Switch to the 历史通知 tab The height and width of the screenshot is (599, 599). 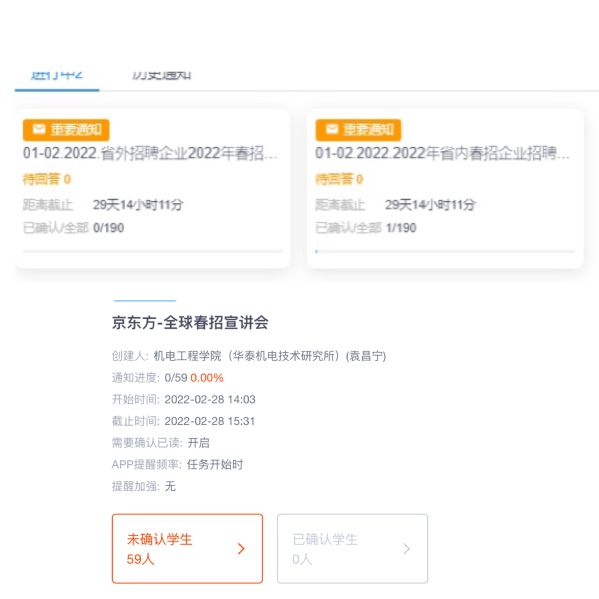click(x=161, y=75)
